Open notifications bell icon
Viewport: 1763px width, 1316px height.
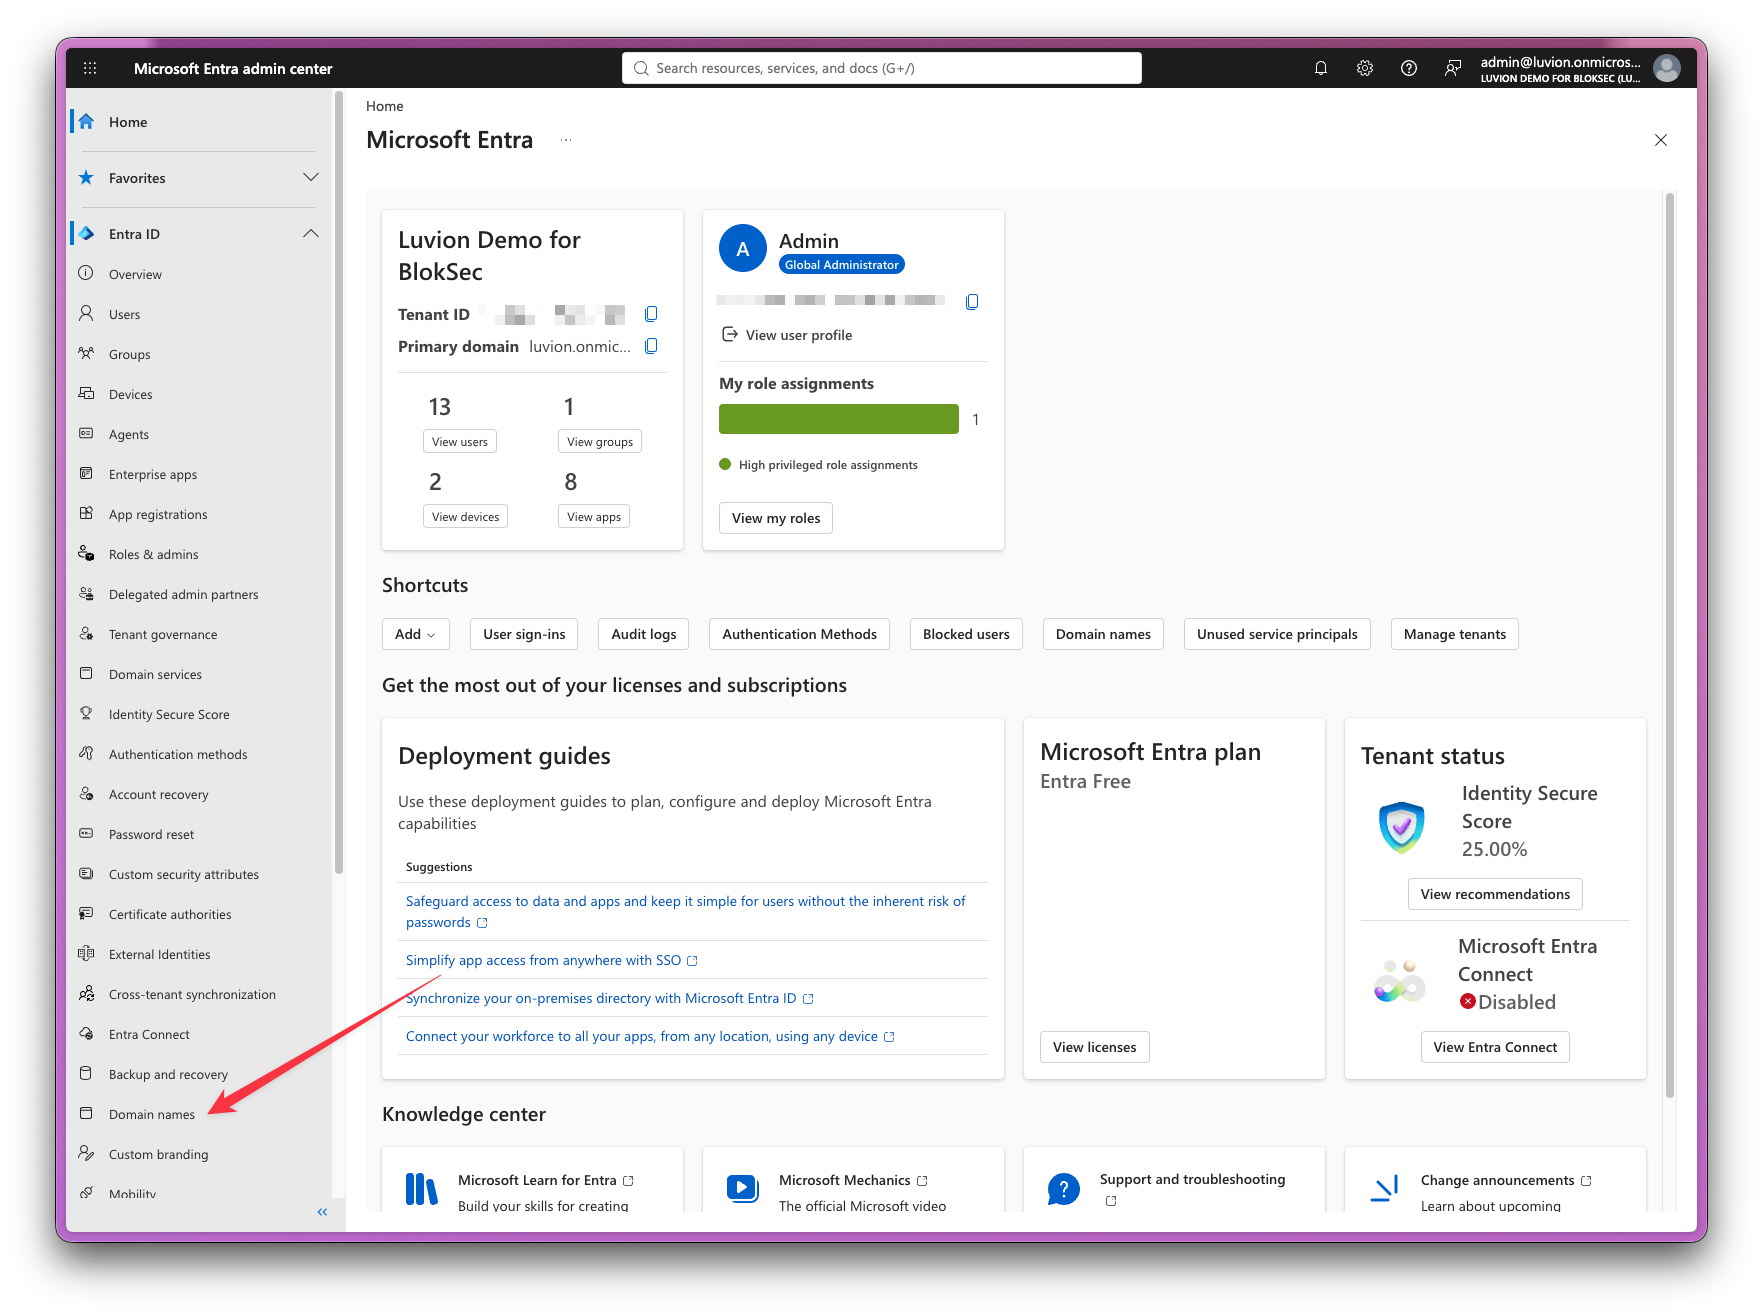tap(1321, 68)
